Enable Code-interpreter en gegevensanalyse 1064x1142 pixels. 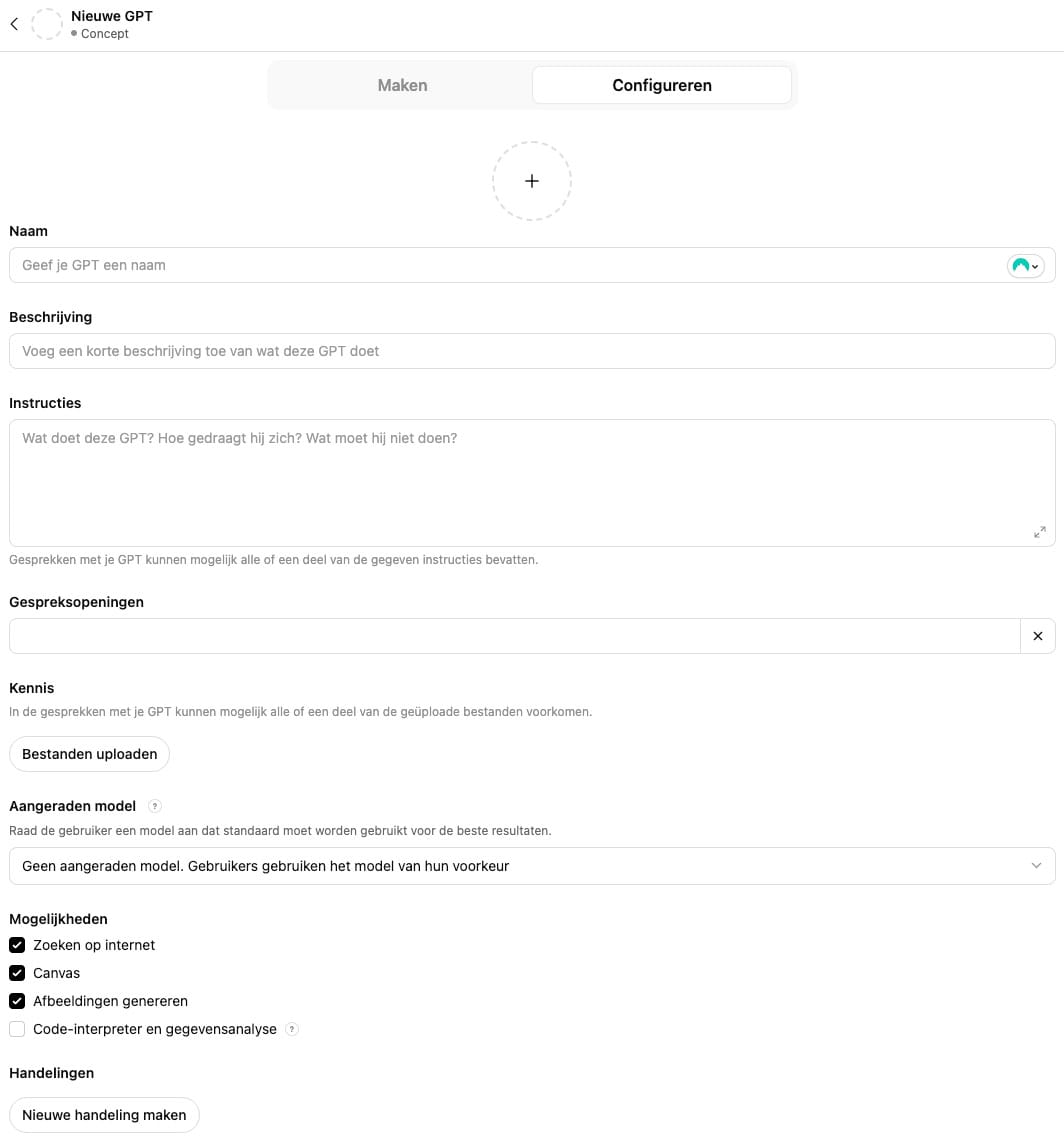click(17, 1029)
